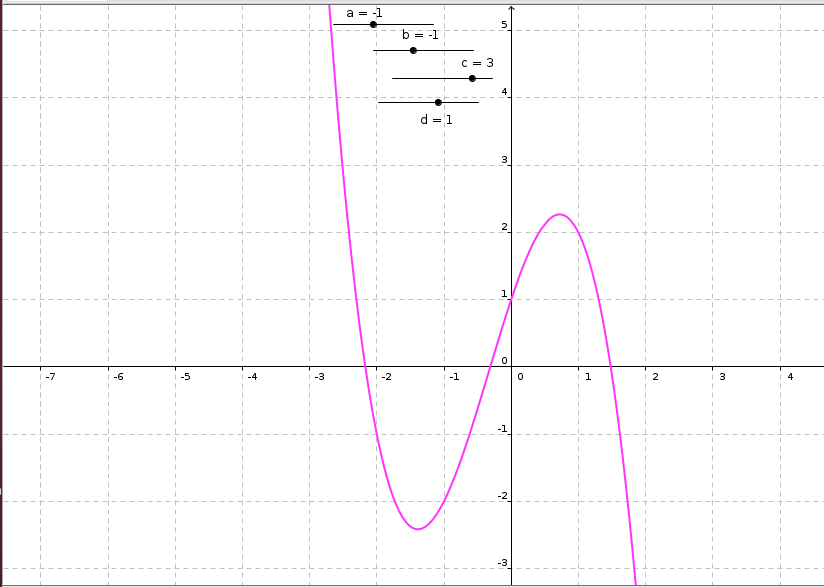Viewport: 824px width, 587px height.
Task: Click the left end of slider c track
Action: pyautogui.click(x=394, y=78)
